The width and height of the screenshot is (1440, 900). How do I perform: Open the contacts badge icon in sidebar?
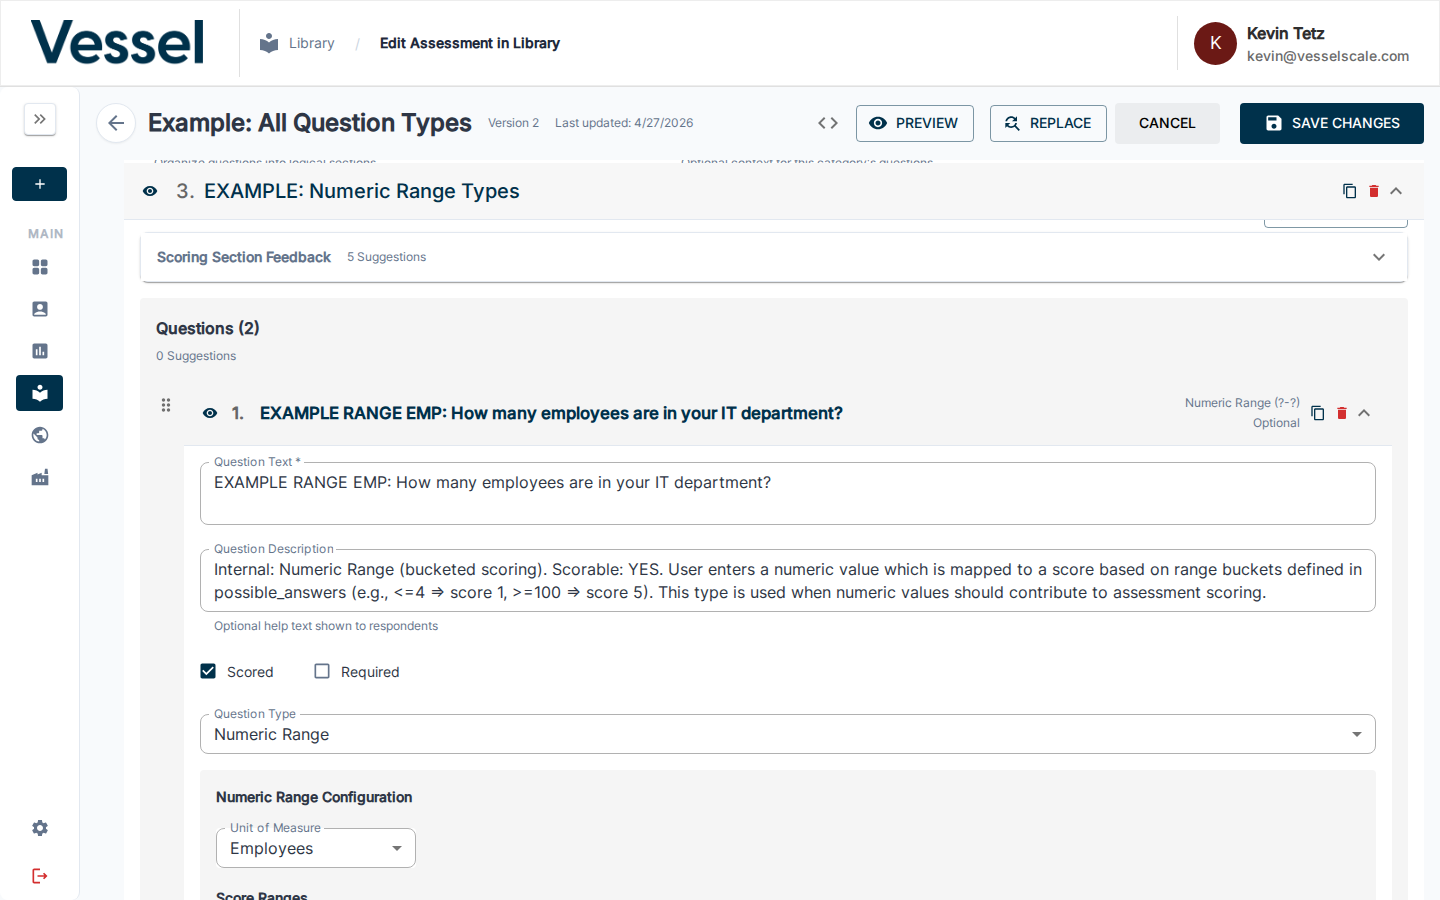[40, 309]
